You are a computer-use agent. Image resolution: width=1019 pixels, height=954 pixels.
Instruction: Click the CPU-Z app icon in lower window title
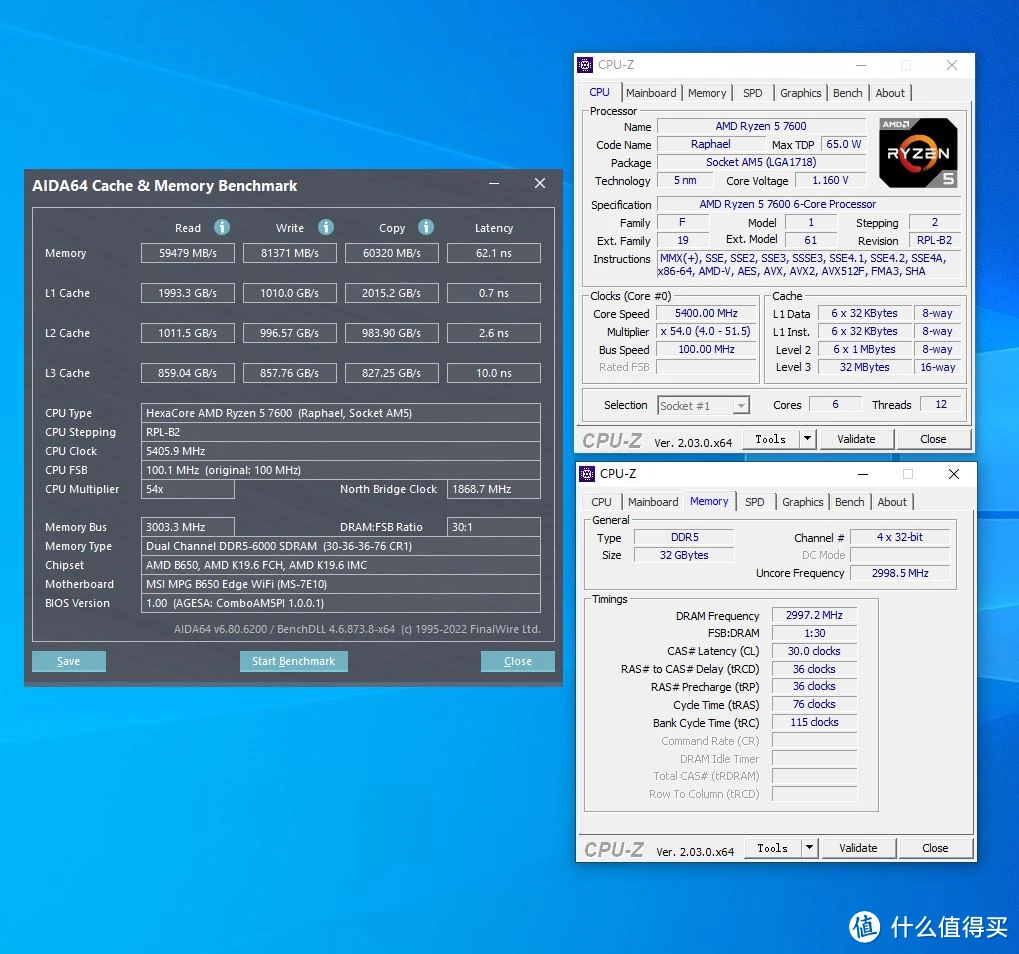(587, 474)
